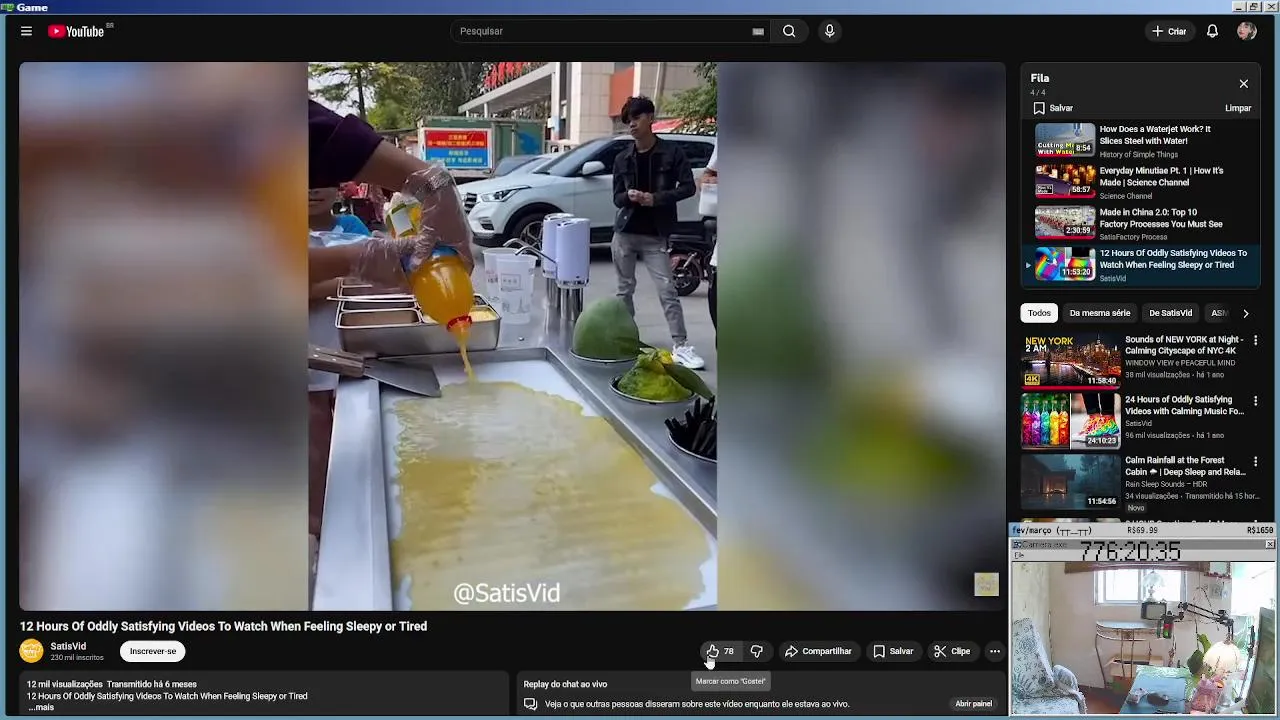This screenshot has width=1280, height=720.
Task: Dislike the video with thumbs down
Action: coord(756,651)
